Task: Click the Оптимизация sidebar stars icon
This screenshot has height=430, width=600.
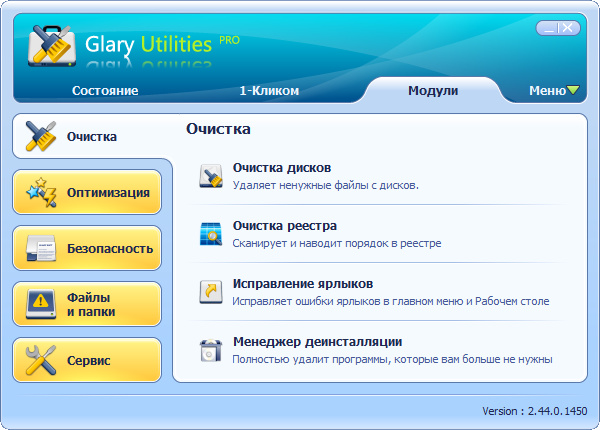Action: [x=41, y=192]
